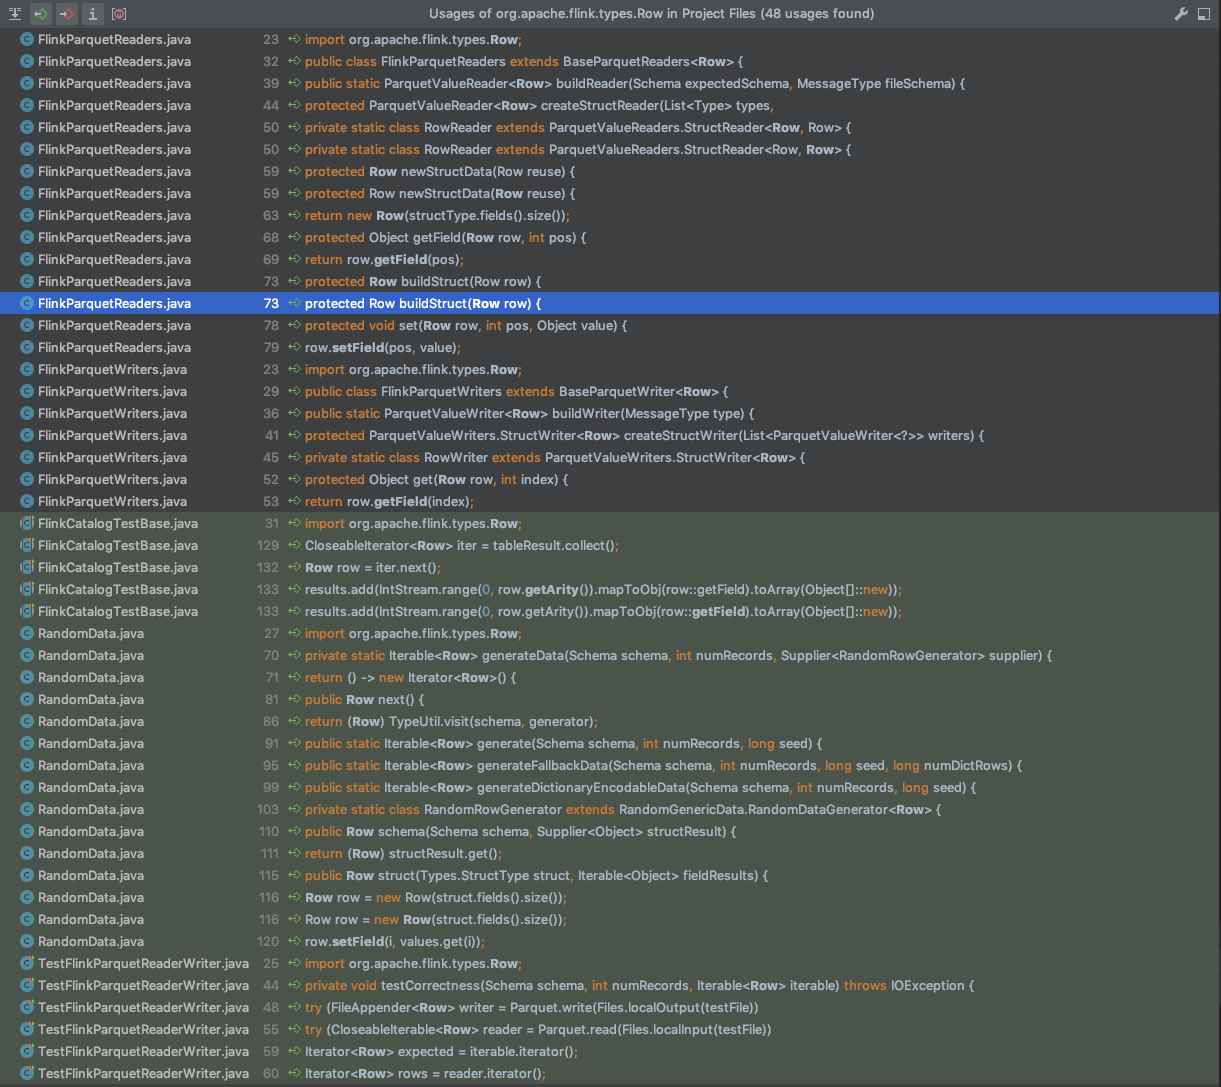Click the usage arrow icon on FlinkParquetWriters line 36
This screenshot has width=1221, height=1087.
tap(295, 414)
